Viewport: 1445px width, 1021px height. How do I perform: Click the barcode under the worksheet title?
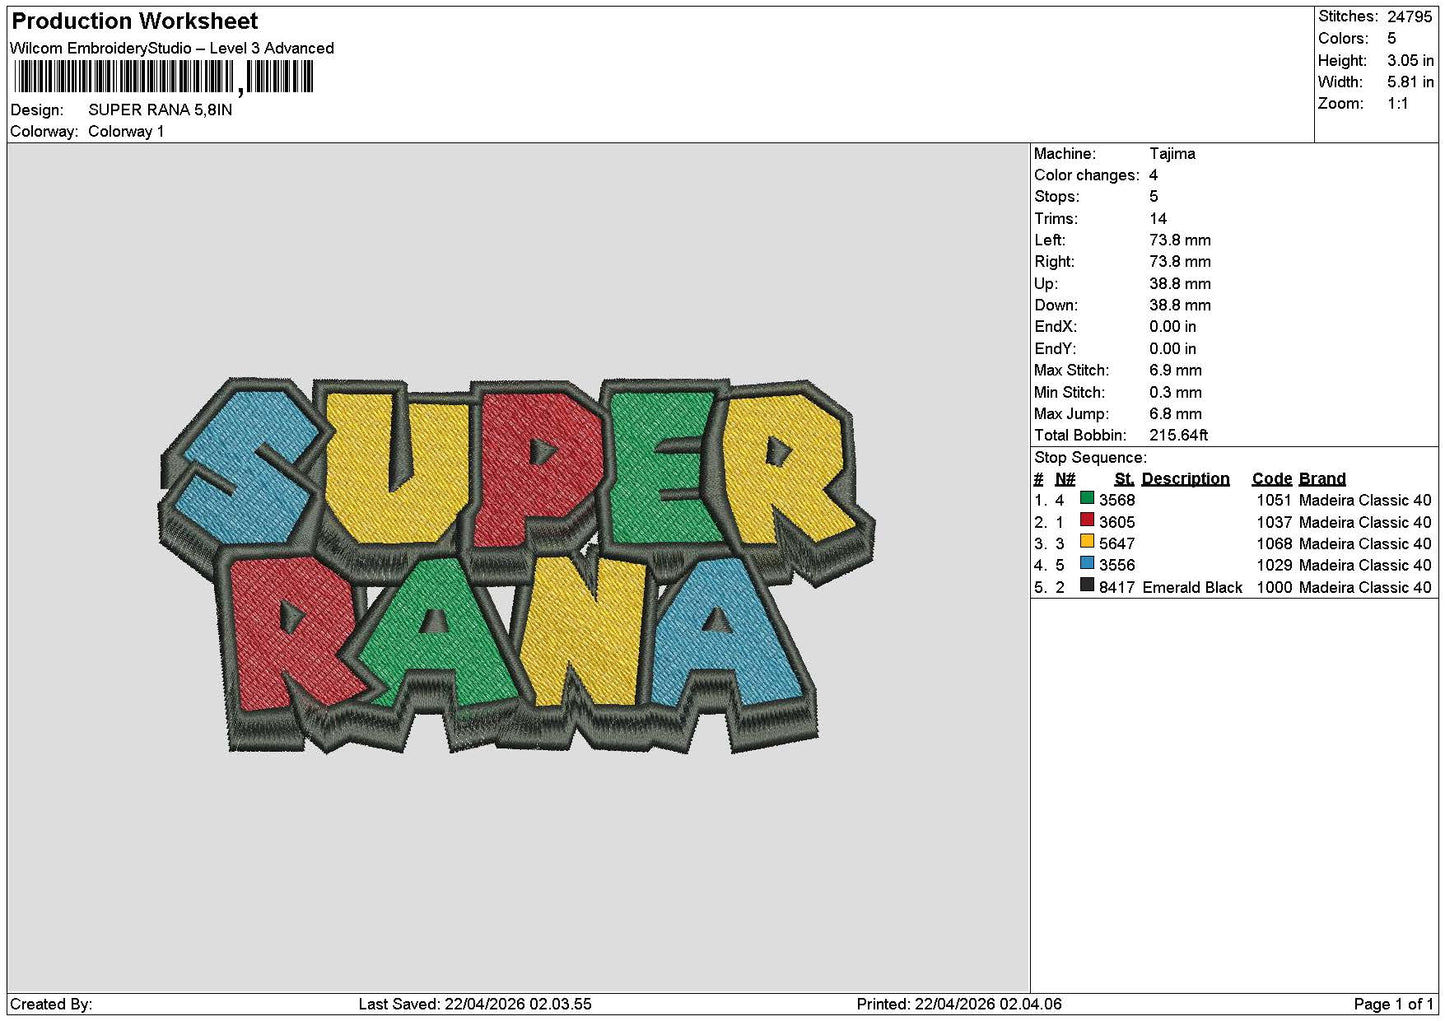[164, 77]
